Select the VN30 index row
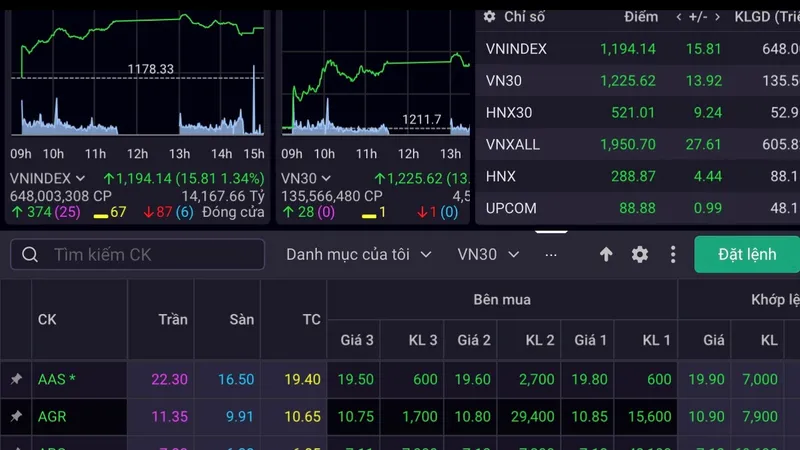The width and height of the screenshot is (800, 450). 638,81
